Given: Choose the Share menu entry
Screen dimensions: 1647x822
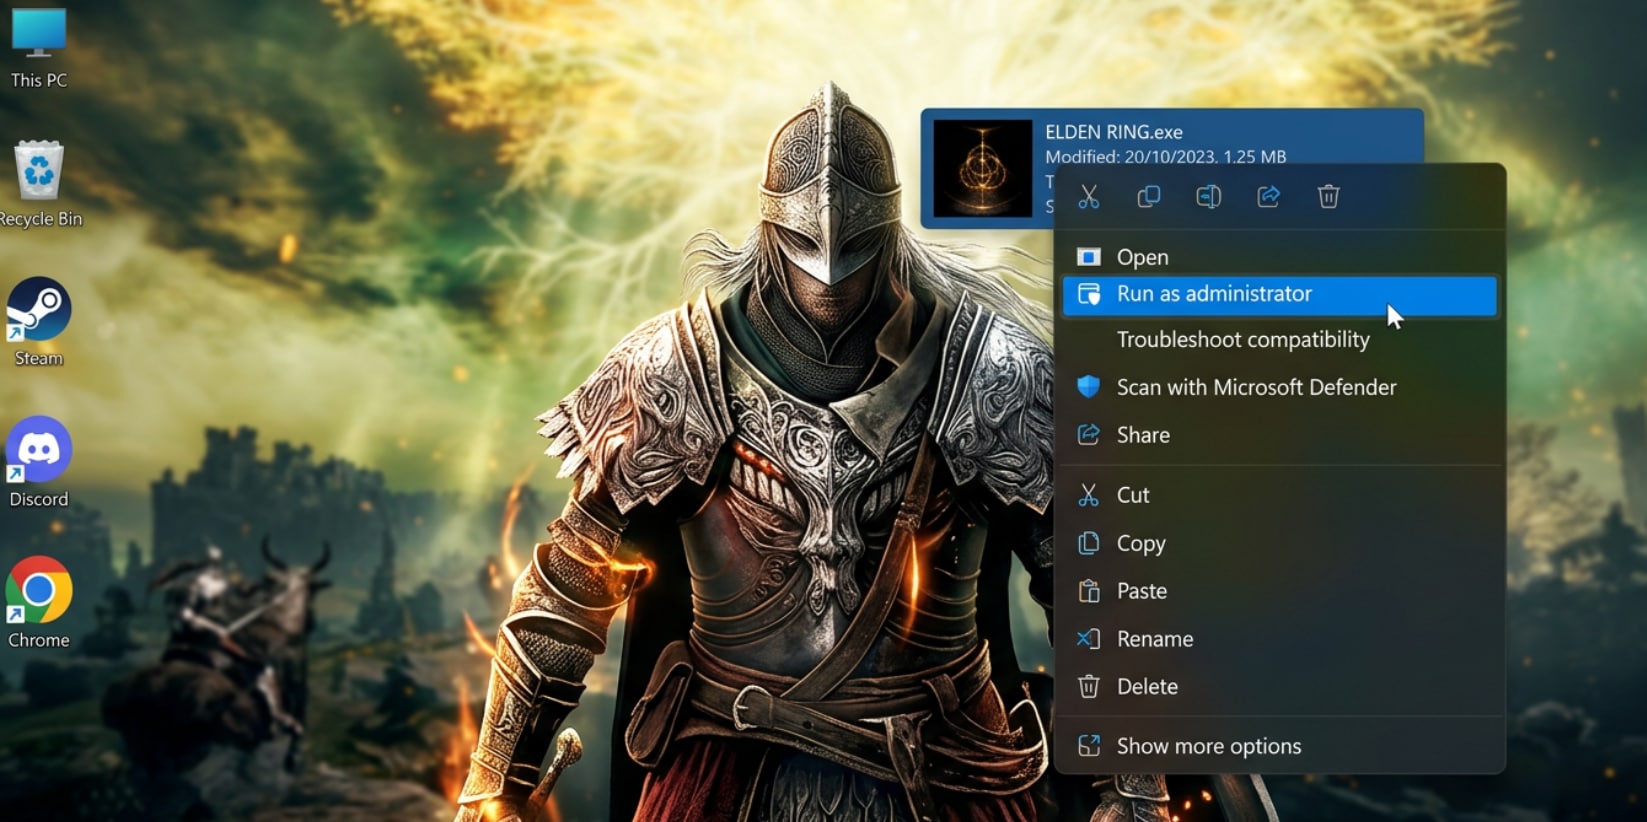Looking at the screenshot, I should (x=1280, y=435).
